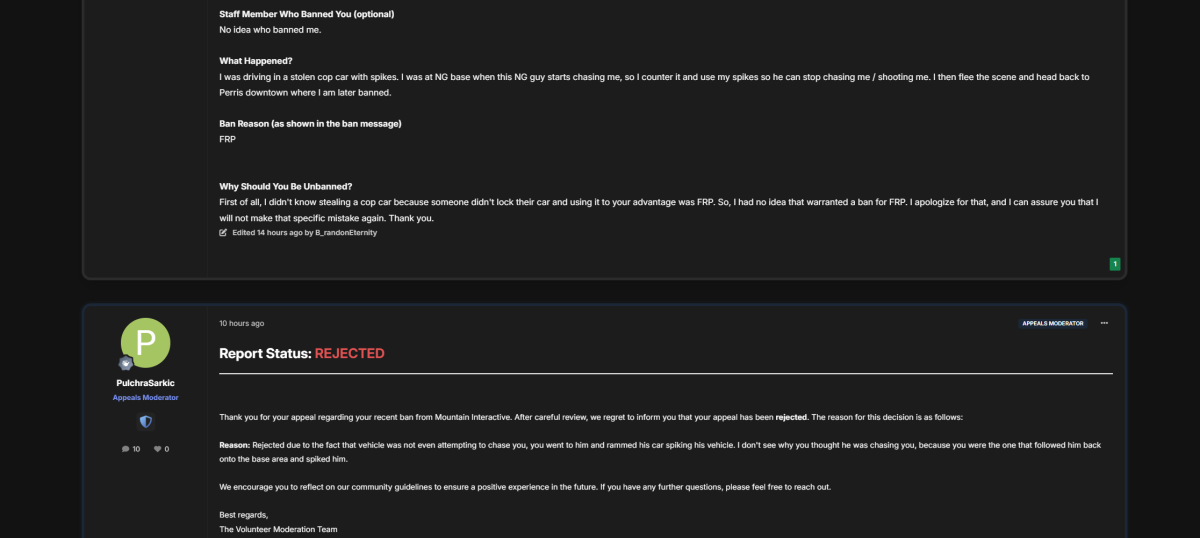Open PulchraSarkic's green P avatar
The image size is (1200, 538).
coord(145,343)
